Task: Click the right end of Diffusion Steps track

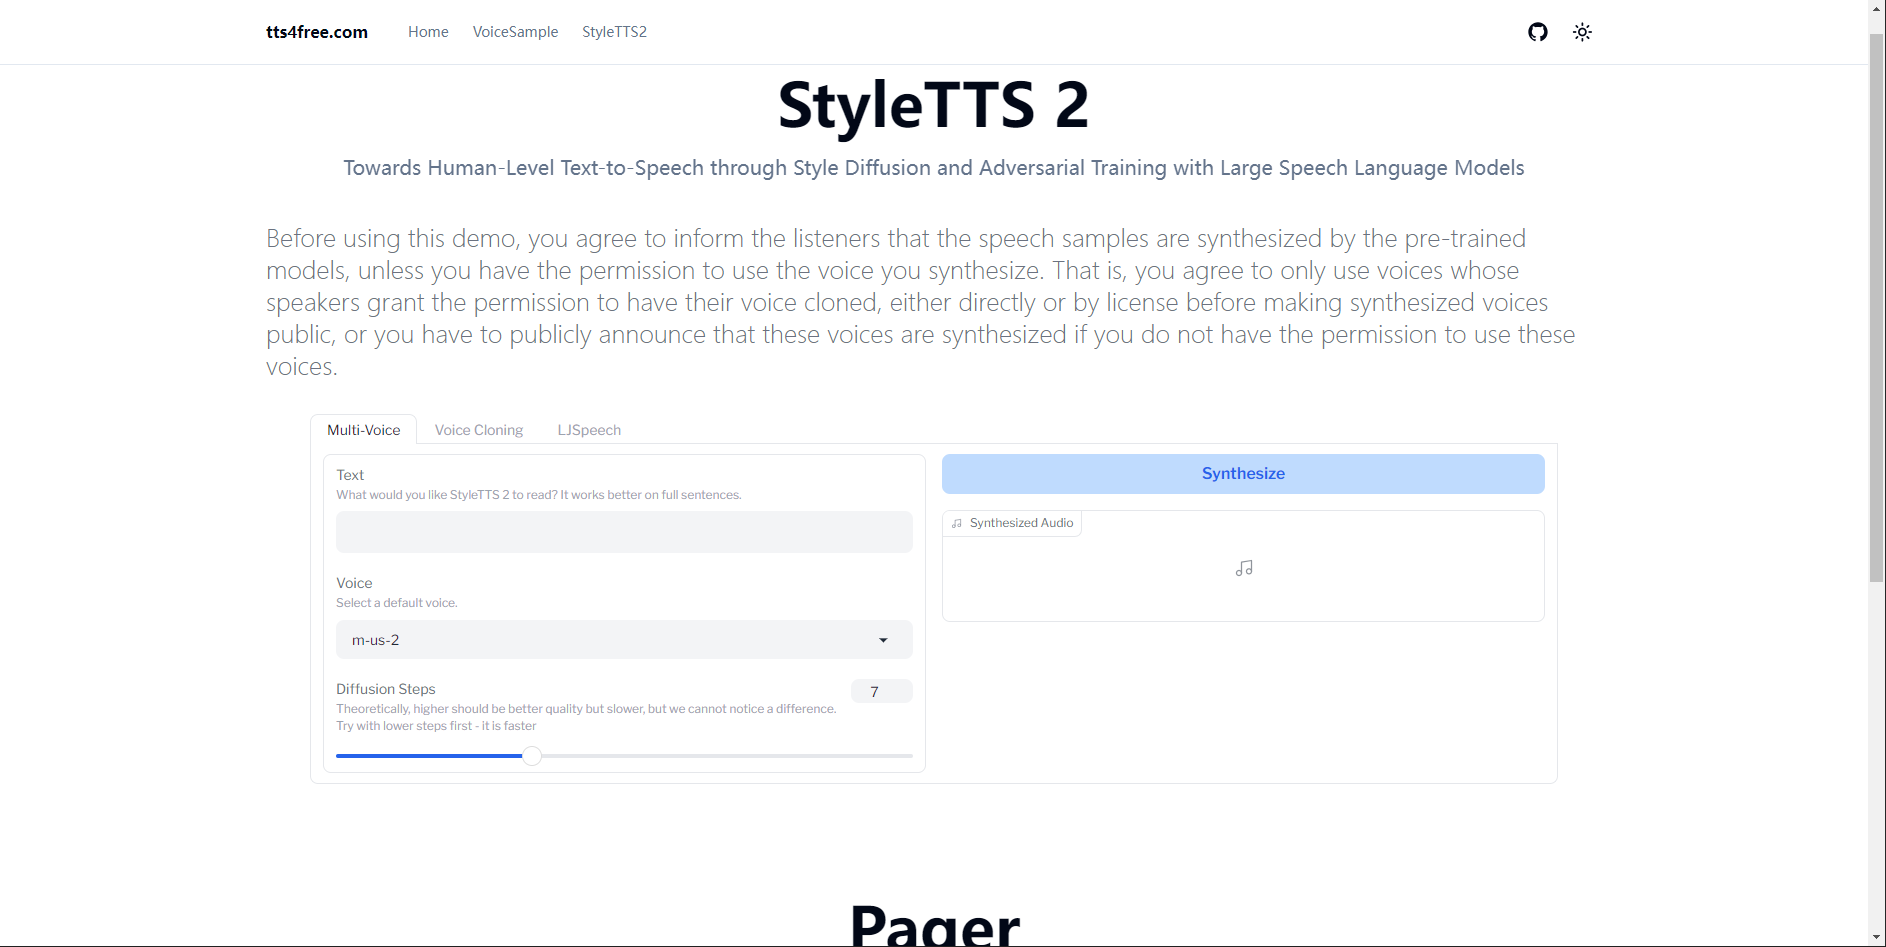Action: (x=910, y=756)
